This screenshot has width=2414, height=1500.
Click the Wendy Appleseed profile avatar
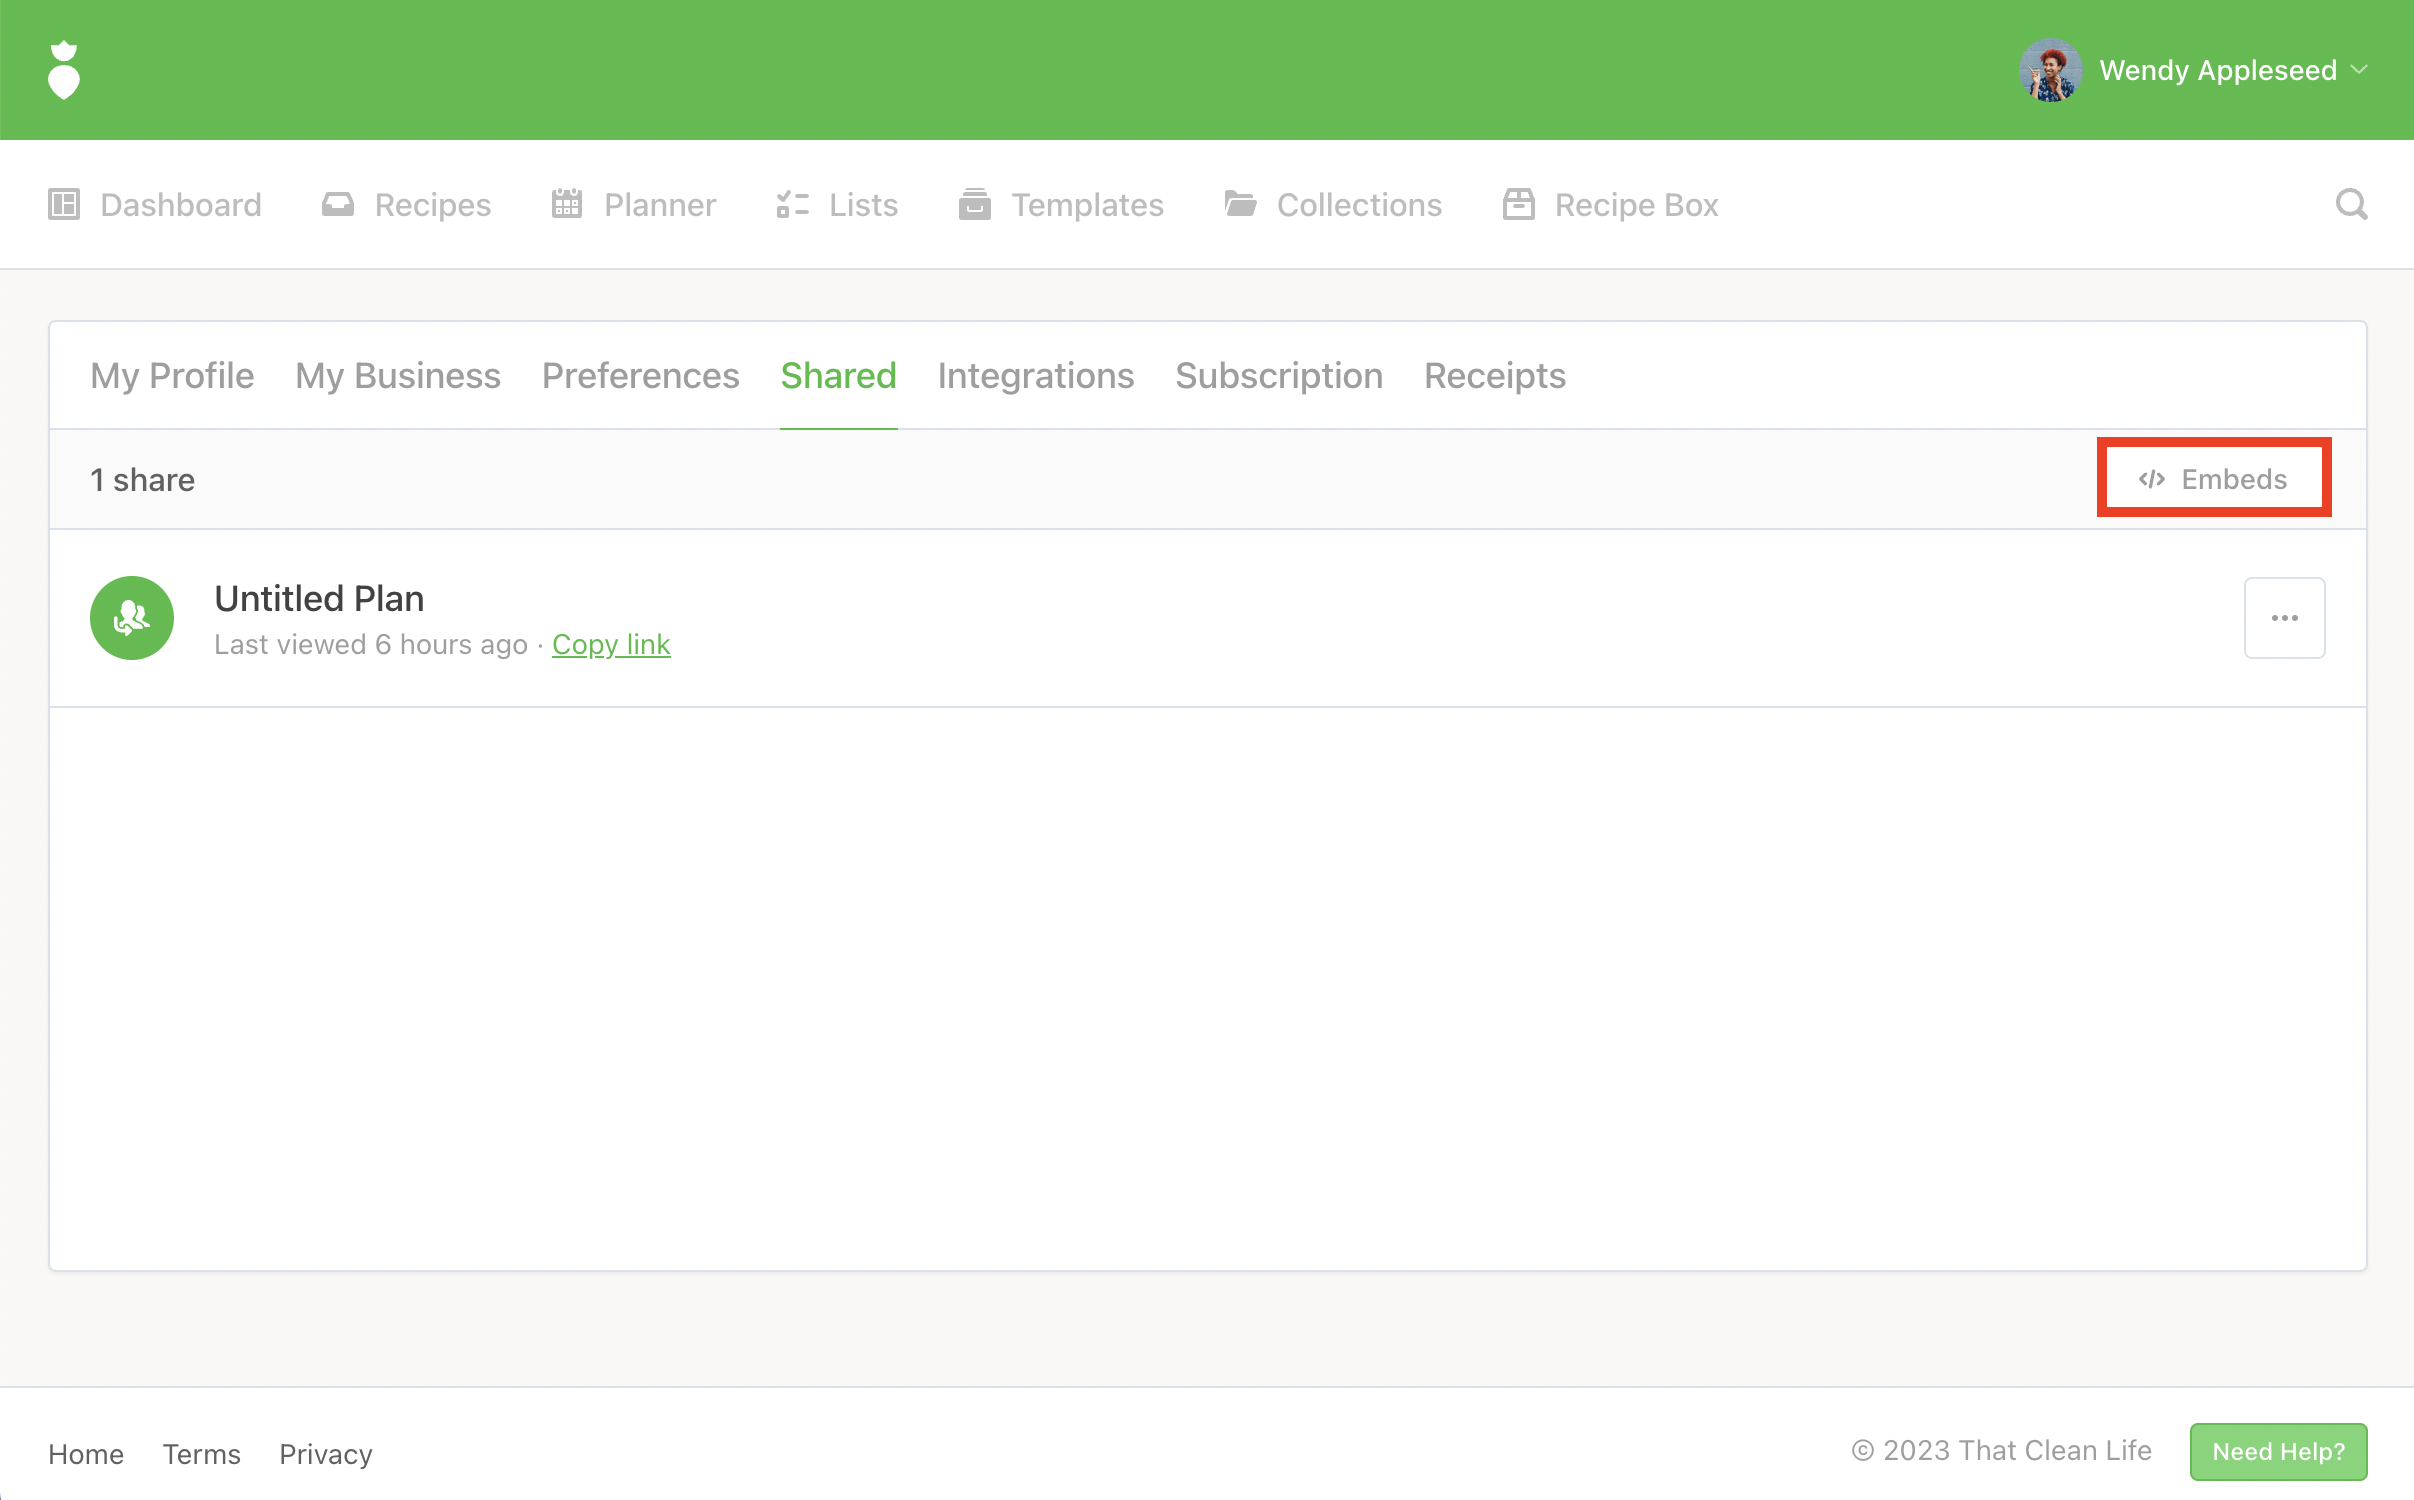click(2050, 70)
